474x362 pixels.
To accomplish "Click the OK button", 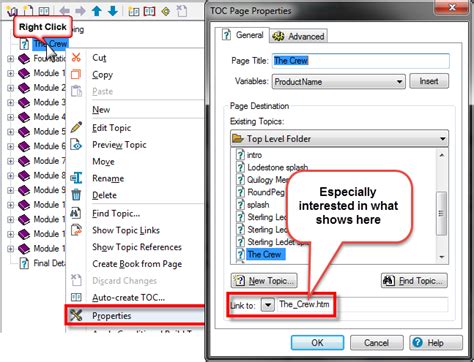I will point(317,343).
